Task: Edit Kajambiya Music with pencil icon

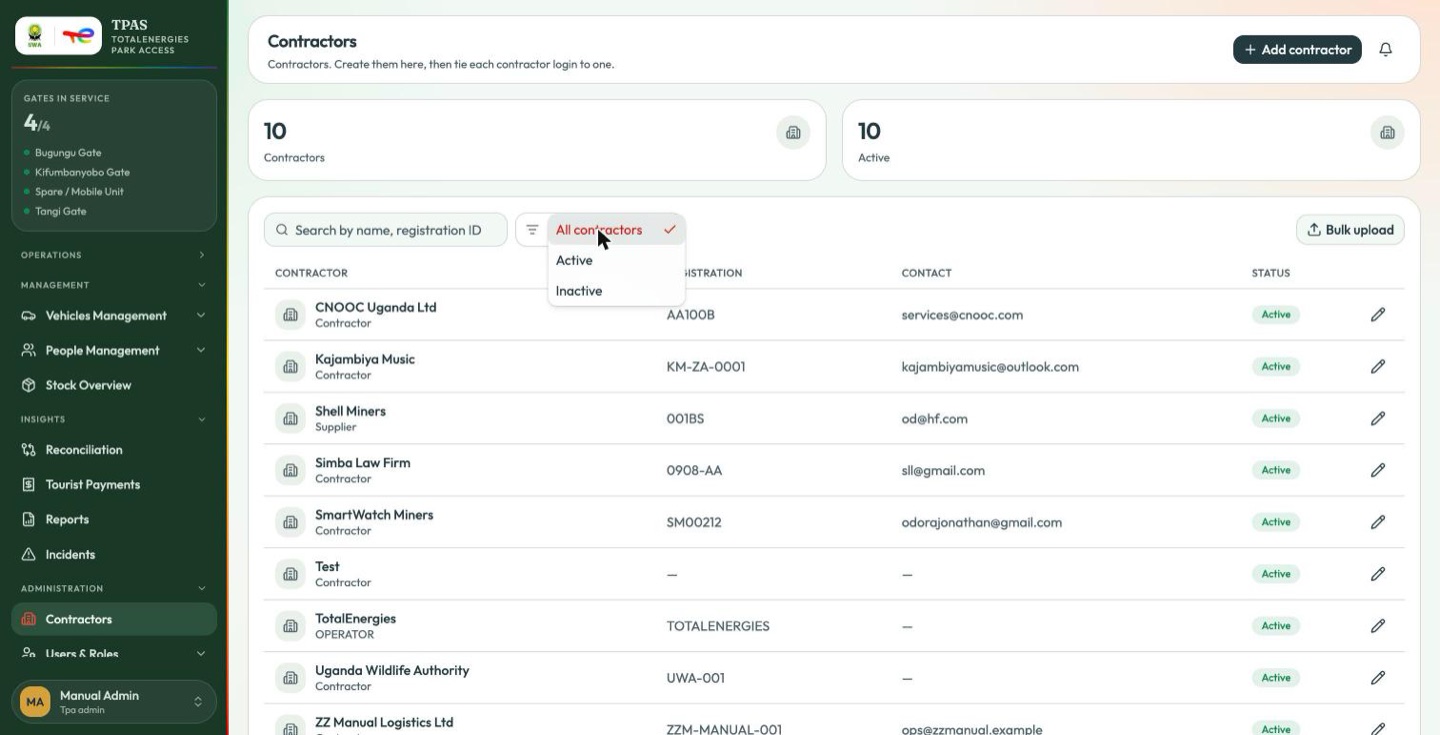Action: [1378, 367]
